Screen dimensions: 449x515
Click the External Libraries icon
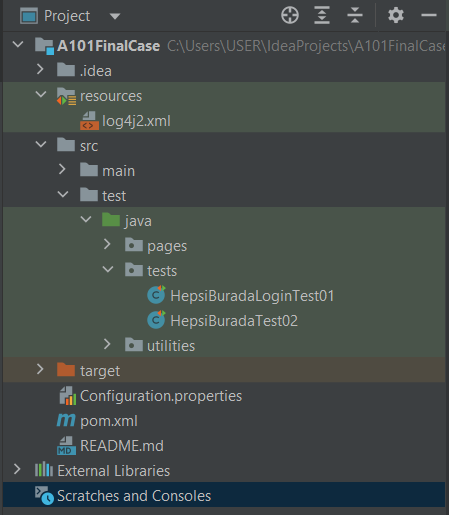coord(44,470)
